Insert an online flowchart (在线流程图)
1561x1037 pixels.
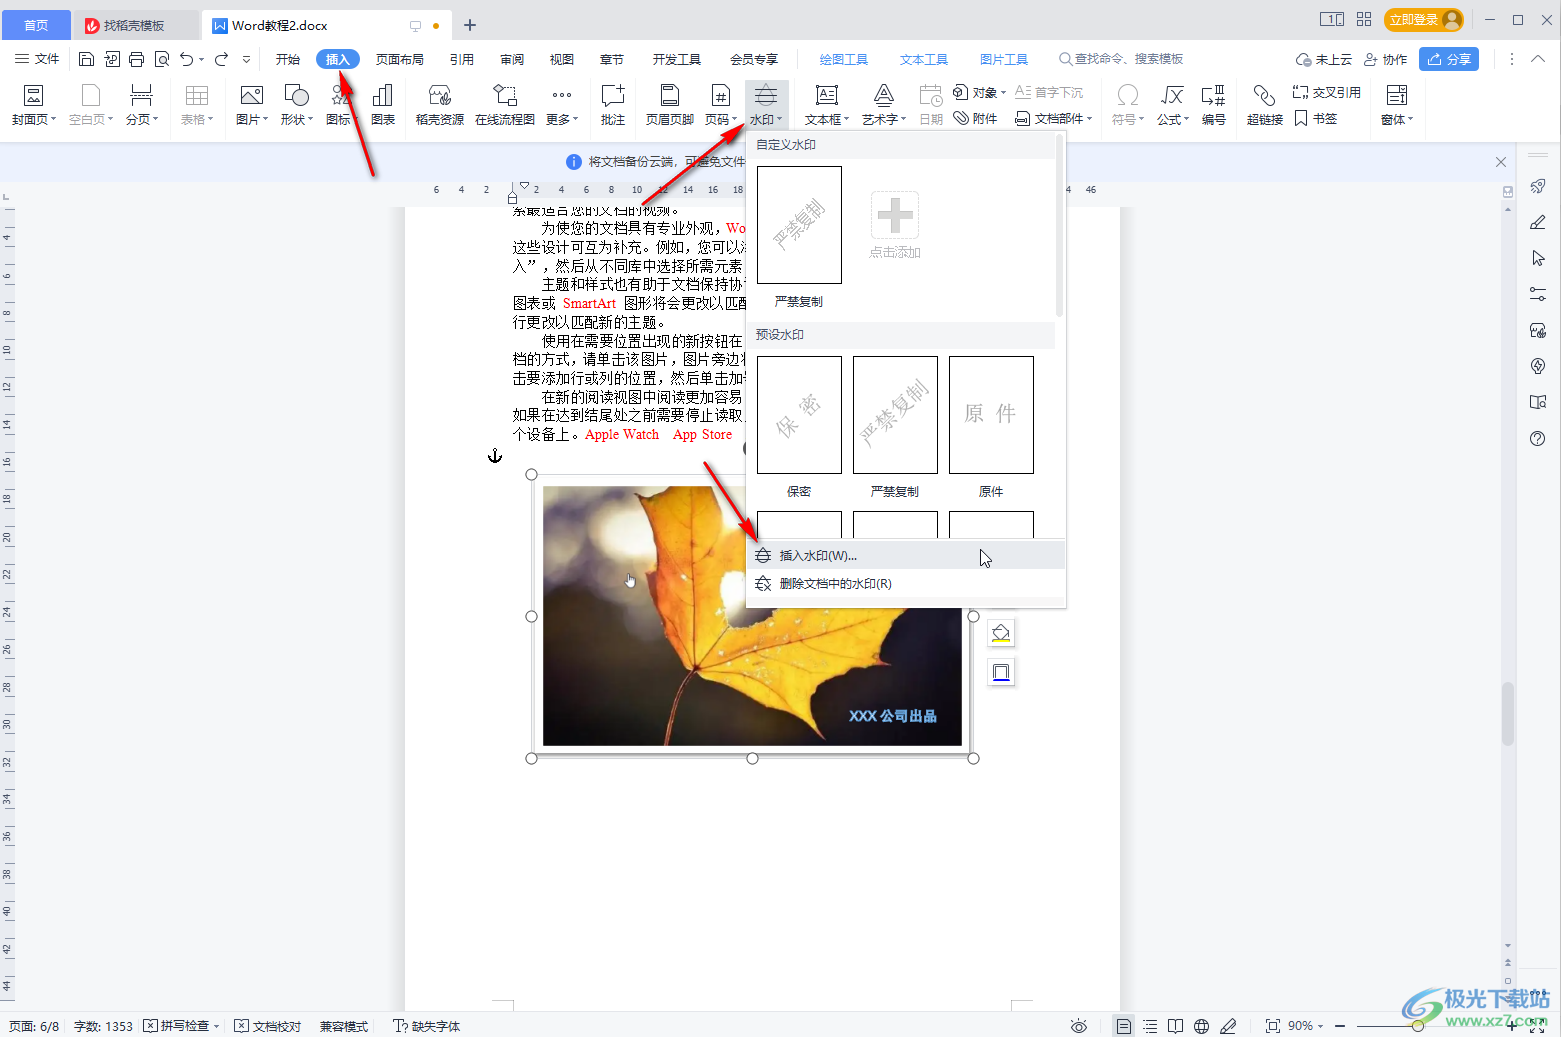[x=505, y=104]
